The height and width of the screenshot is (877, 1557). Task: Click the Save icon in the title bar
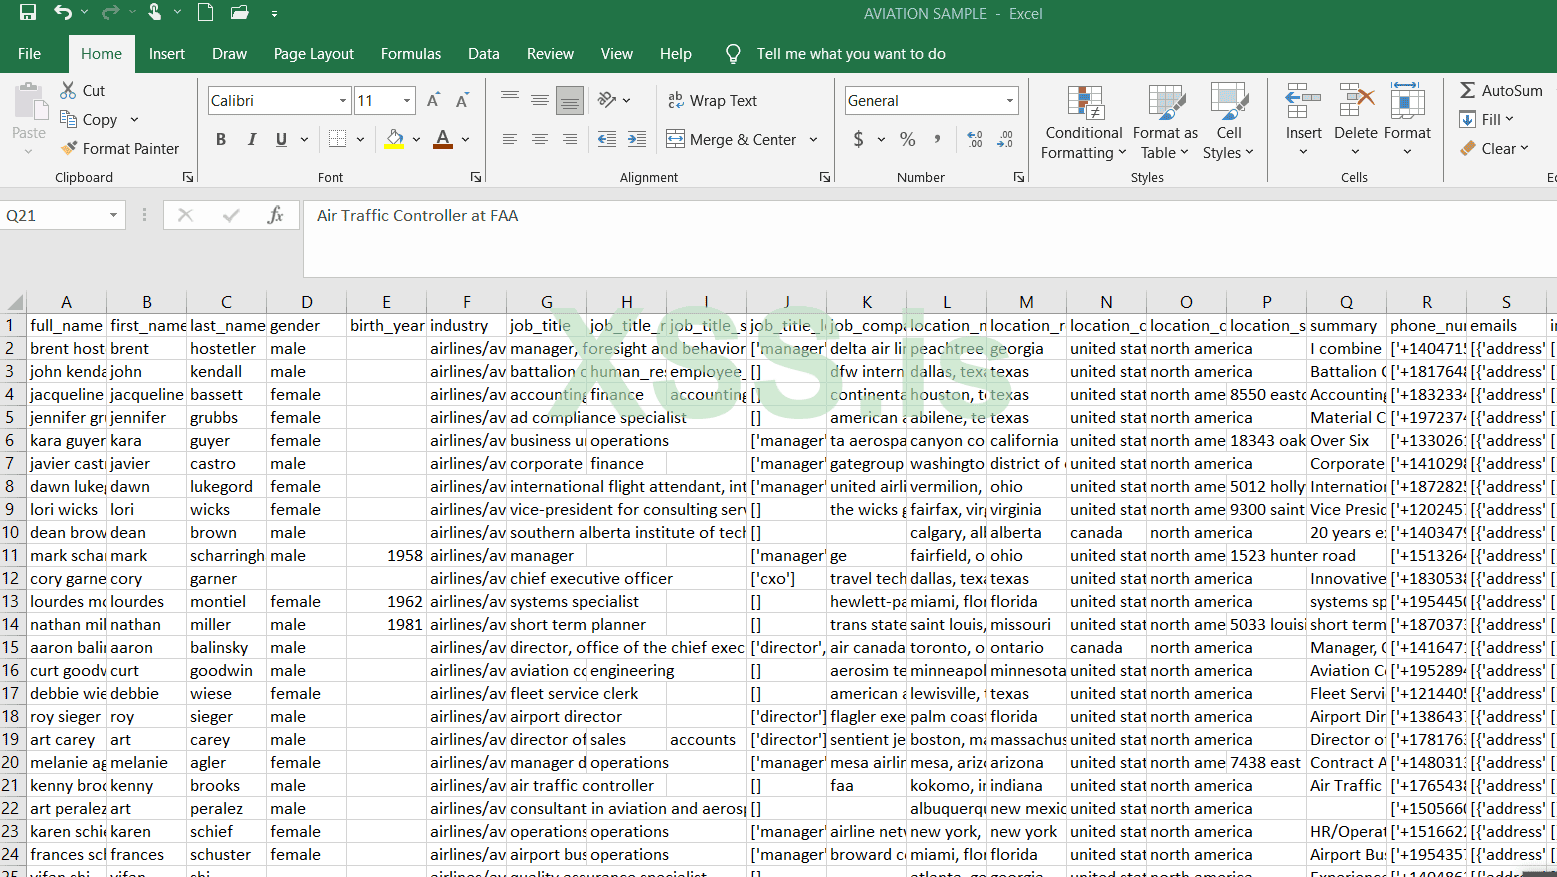[28, 13]
